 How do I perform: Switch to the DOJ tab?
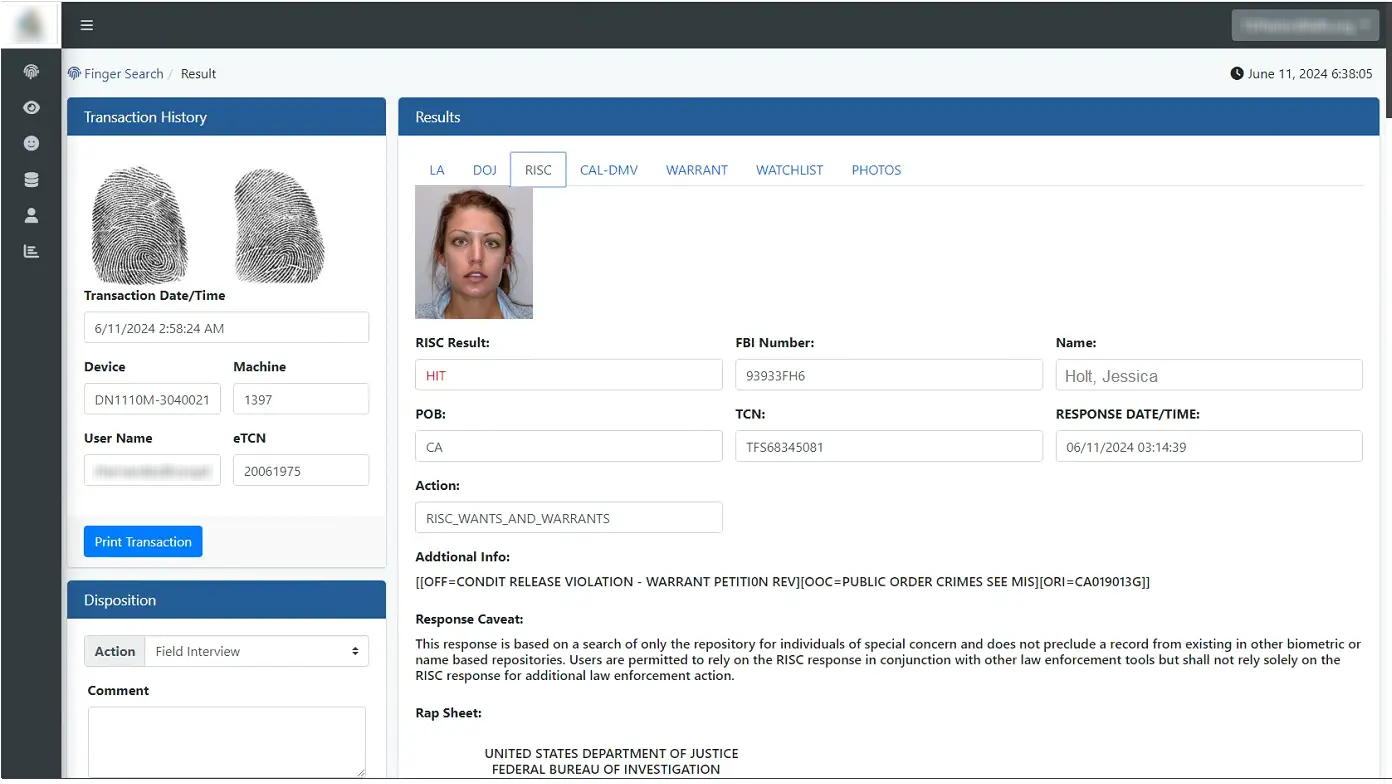click(484, 170)
